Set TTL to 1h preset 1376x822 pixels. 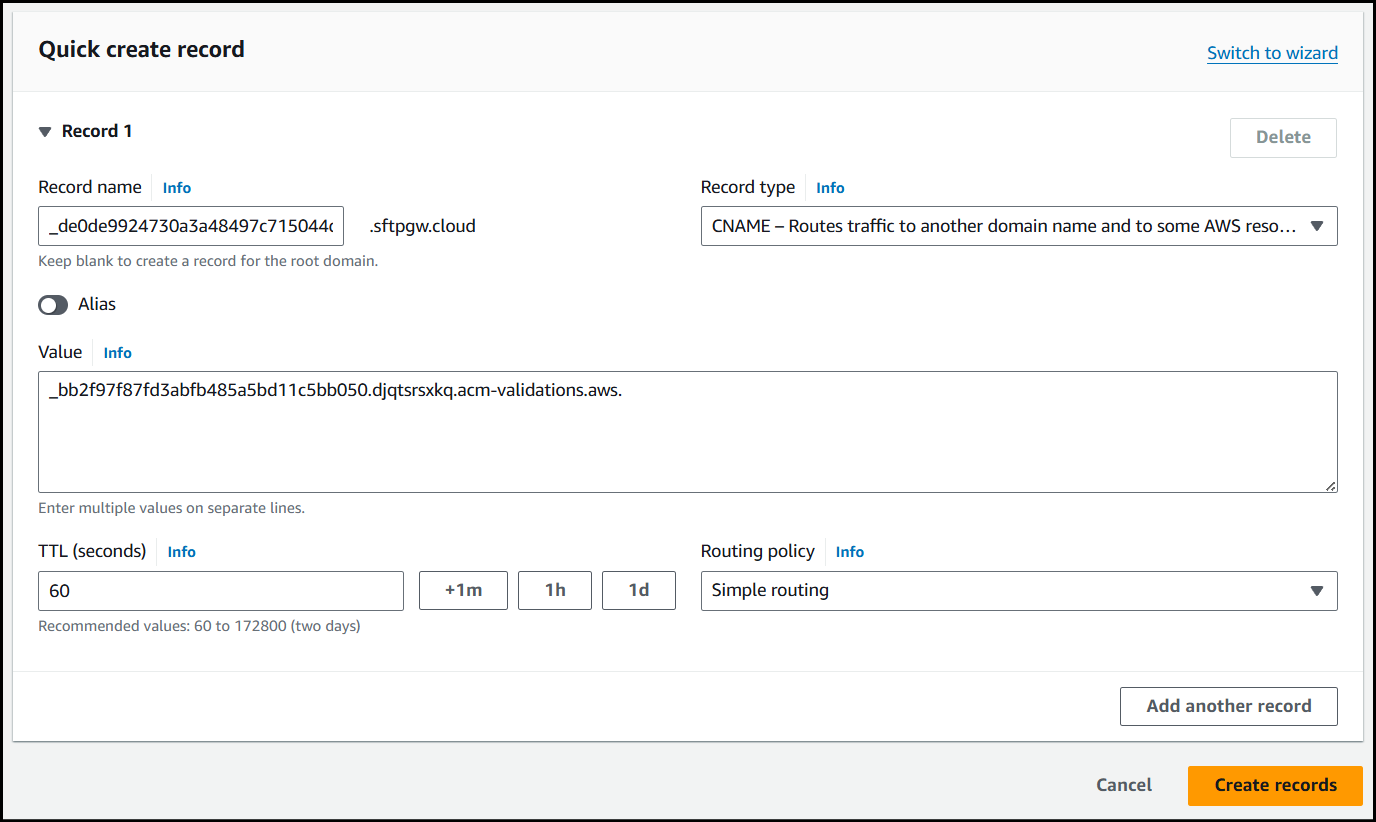[555, 591]
